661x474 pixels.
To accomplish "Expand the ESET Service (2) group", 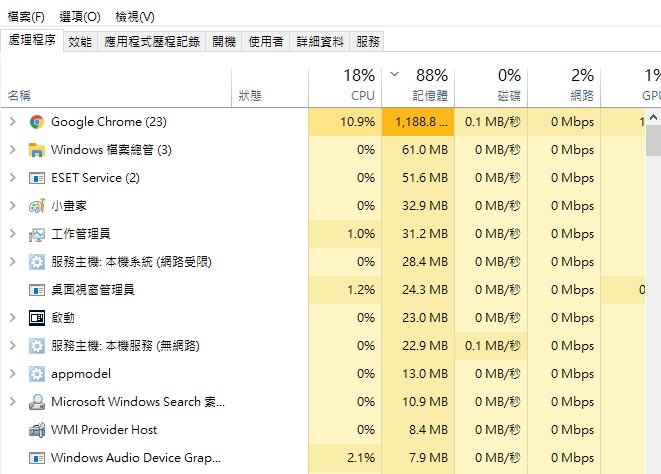I will tap(13, 178).
